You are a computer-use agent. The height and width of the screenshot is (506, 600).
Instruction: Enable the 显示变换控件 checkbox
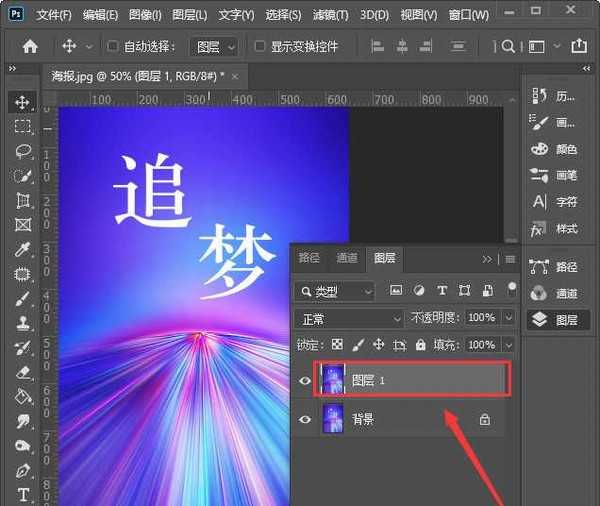point(260,47)
